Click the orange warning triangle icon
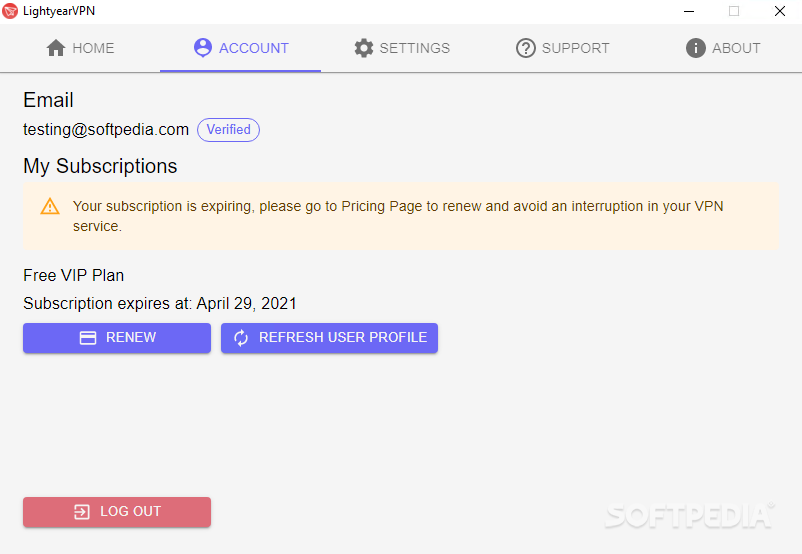802x554 pixels. (50, 206)
